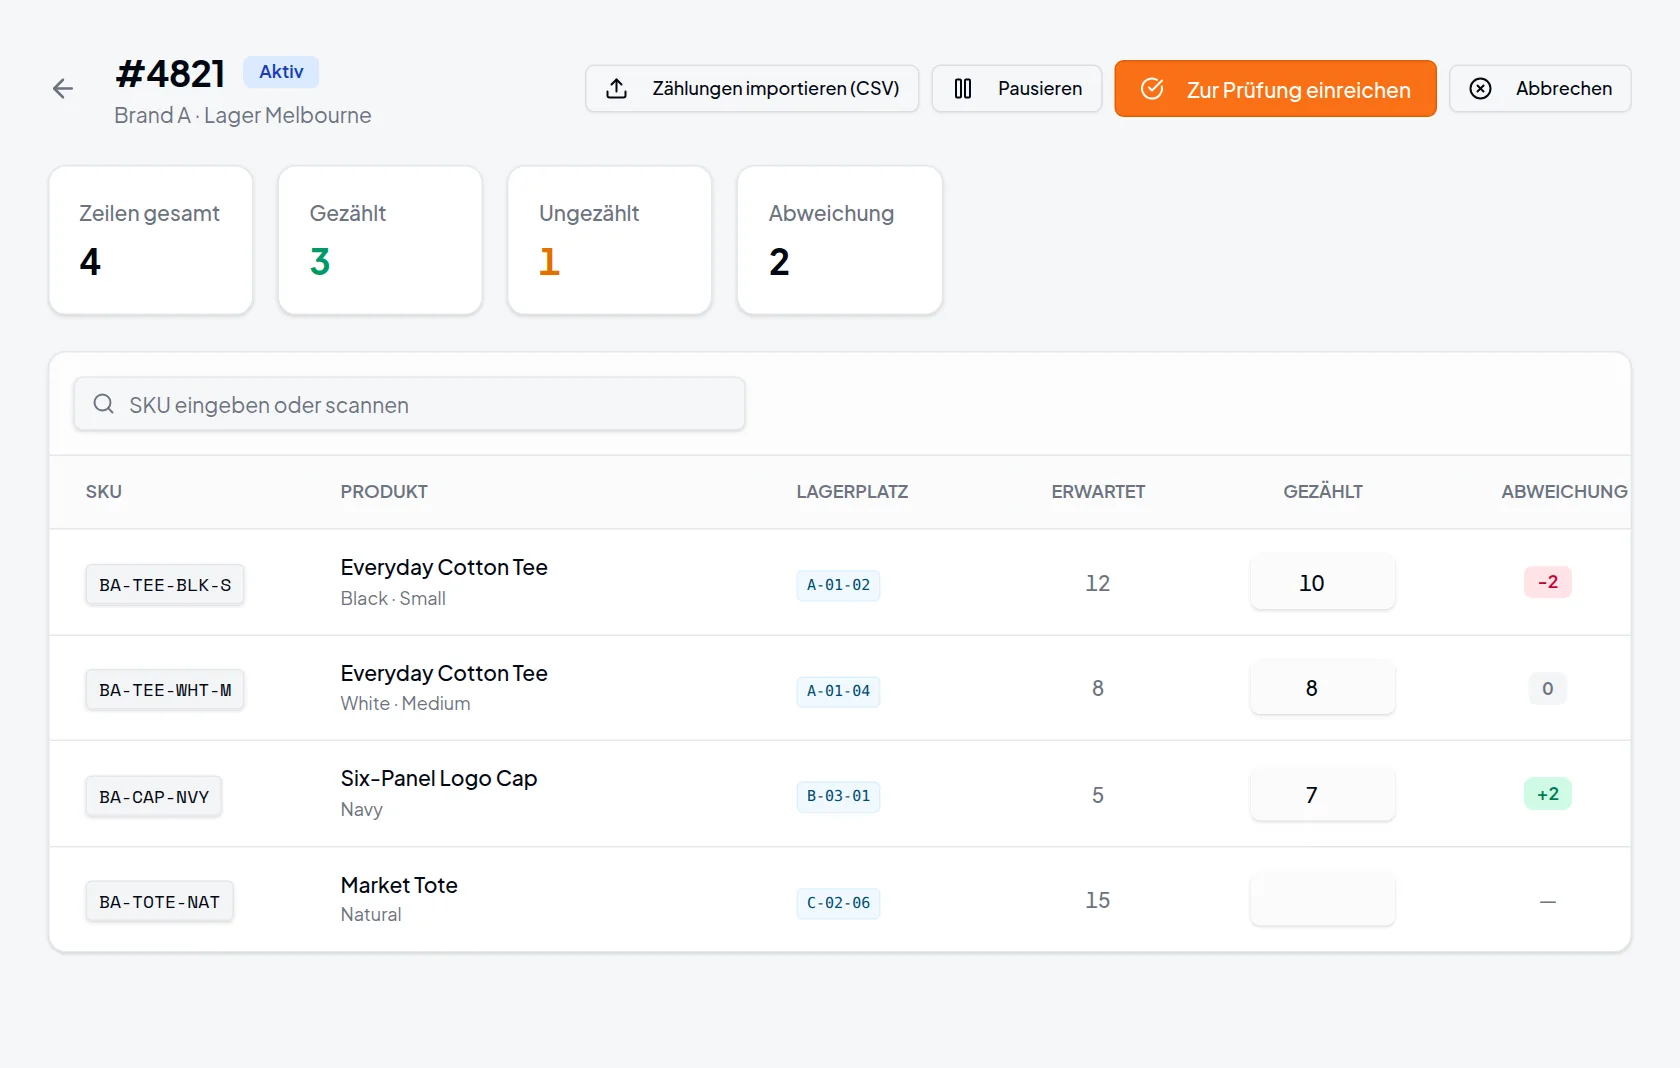The height and width of the screenshot is (1068, 1680).
Task: Click the empty count field for BA-TOTE-NAT
Action: click(1322, 900)
